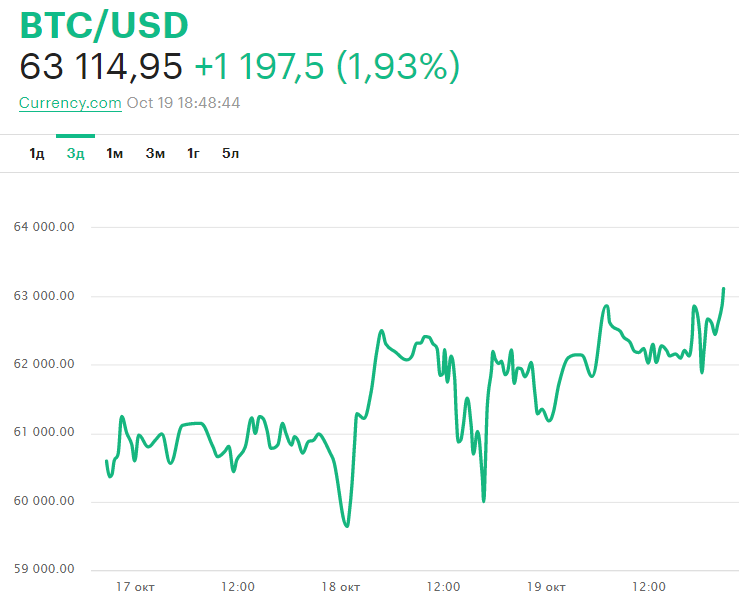Click the 19 окт date label
The width and height of the screenshot is (743, 614).
[x=547, y=587]
